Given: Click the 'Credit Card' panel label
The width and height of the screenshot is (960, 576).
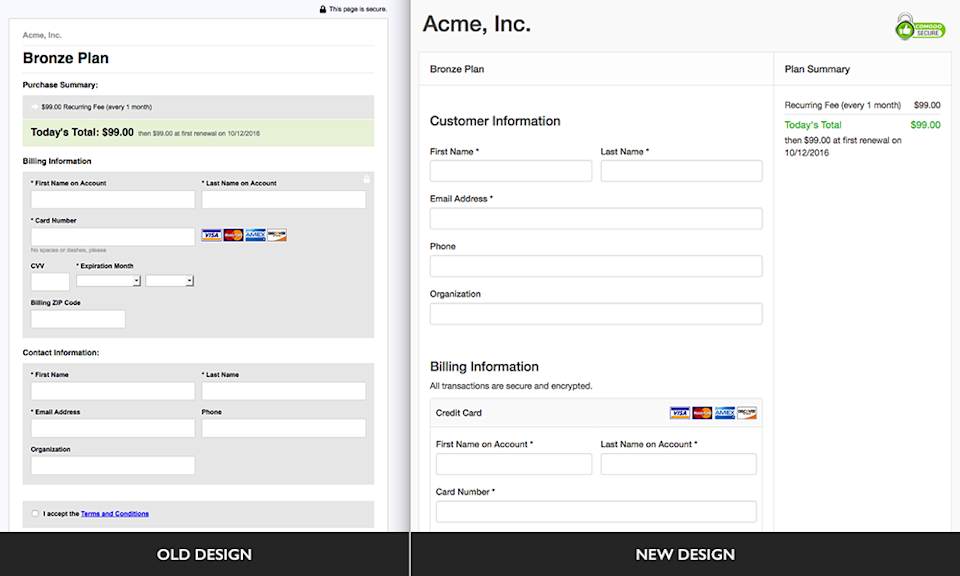Looking at the screenshot, I should click(x=459, y=413).
